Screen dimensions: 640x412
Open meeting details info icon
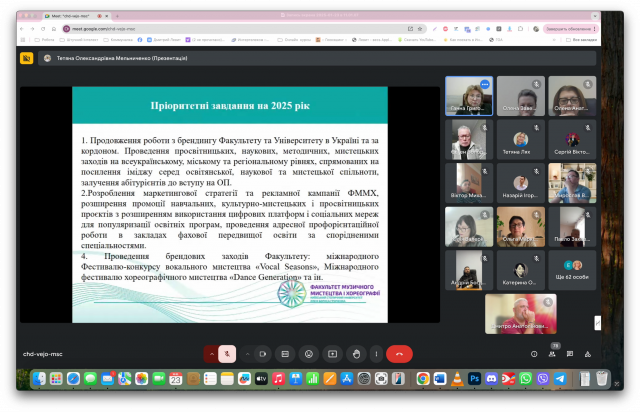pyautogui.click(x=534, y=353)
